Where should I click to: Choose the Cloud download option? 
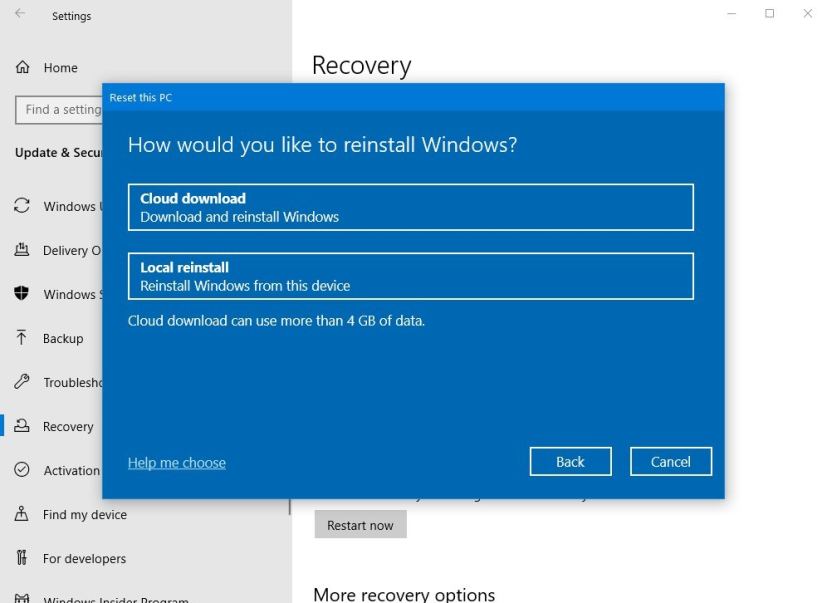coord(410,206)
